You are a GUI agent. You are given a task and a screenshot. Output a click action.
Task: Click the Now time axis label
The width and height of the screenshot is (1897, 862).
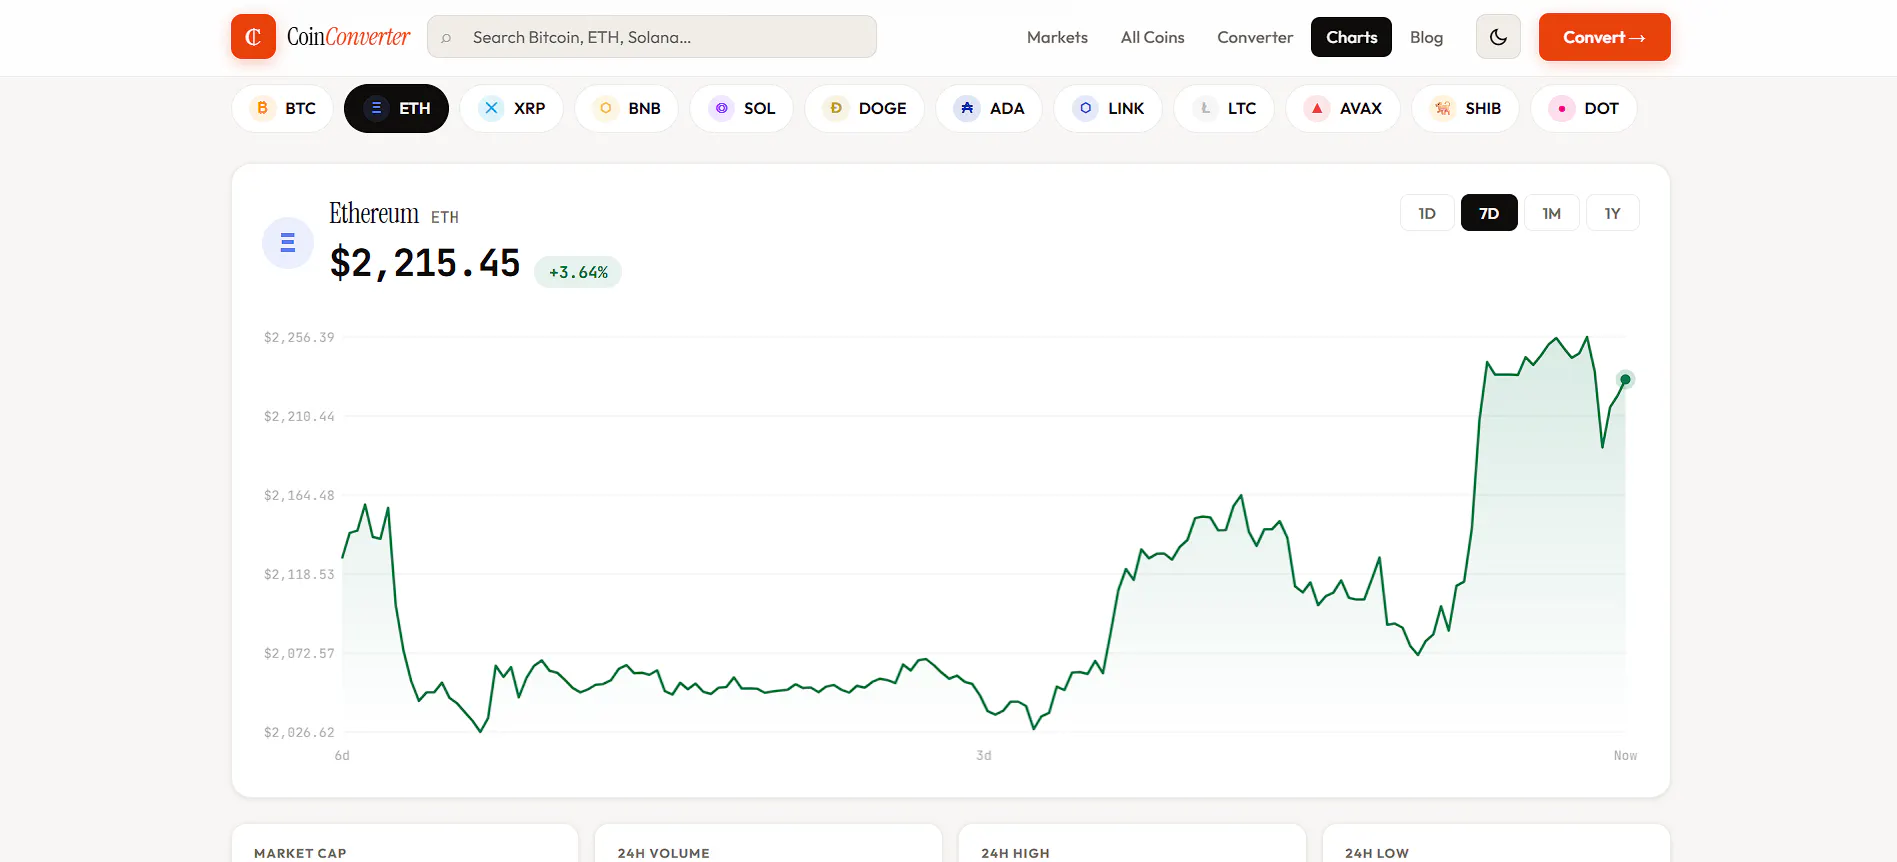tap(1625, 755)
